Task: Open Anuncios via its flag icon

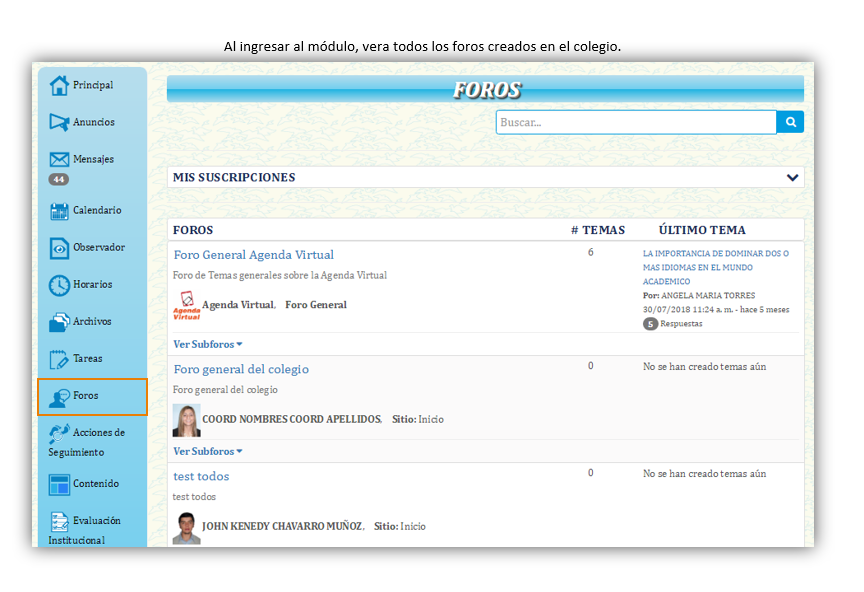Action: 59,122
